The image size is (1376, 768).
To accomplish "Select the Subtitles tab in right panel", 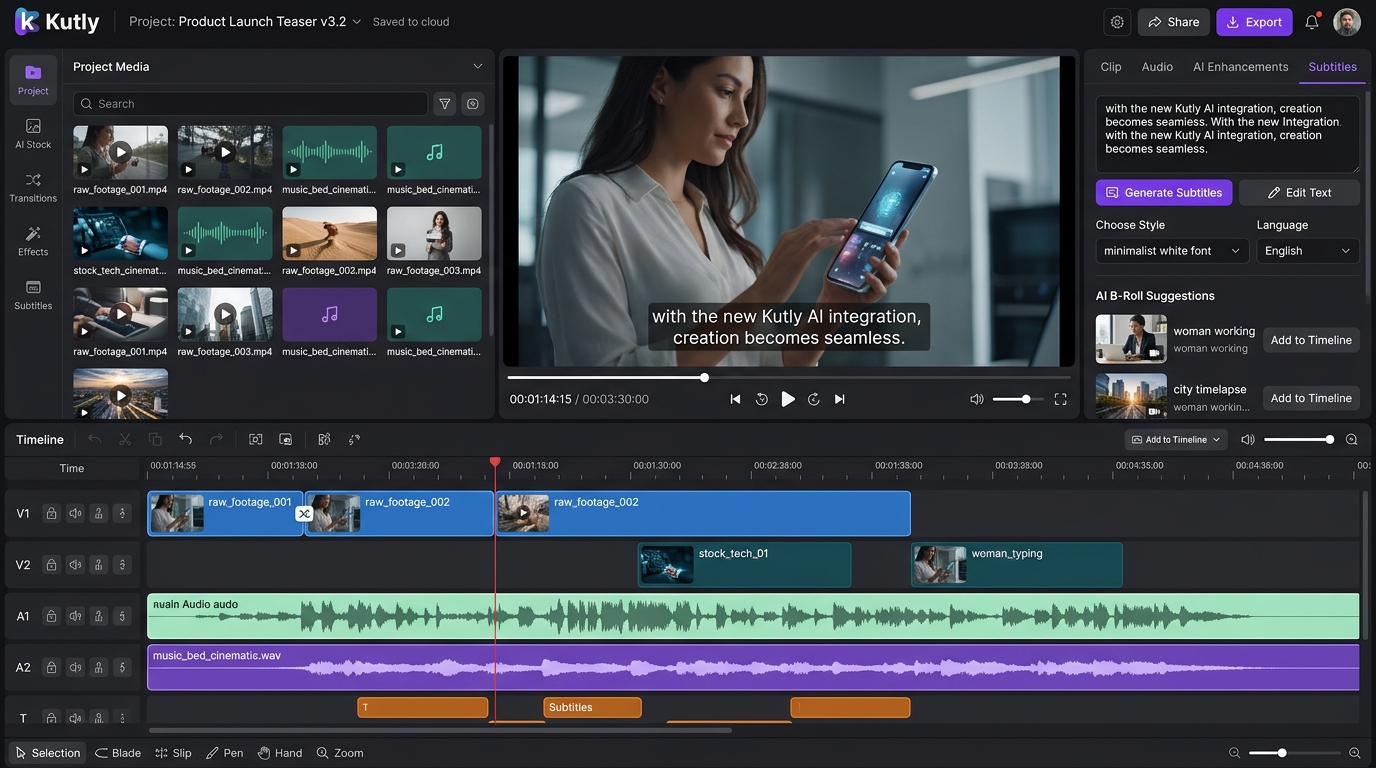I will (1333, 67).
